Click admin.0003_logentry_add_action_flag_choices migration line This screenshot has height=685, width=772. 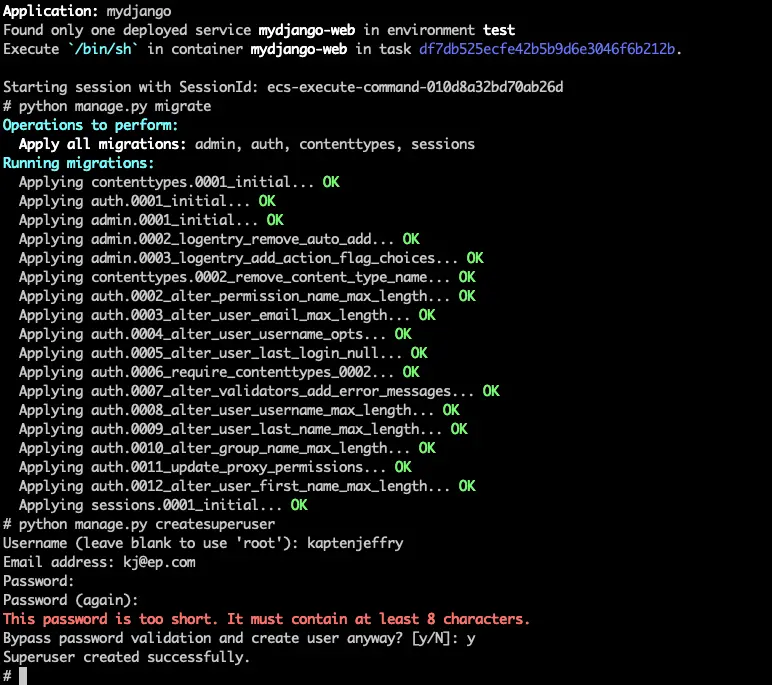pos(251,258)
